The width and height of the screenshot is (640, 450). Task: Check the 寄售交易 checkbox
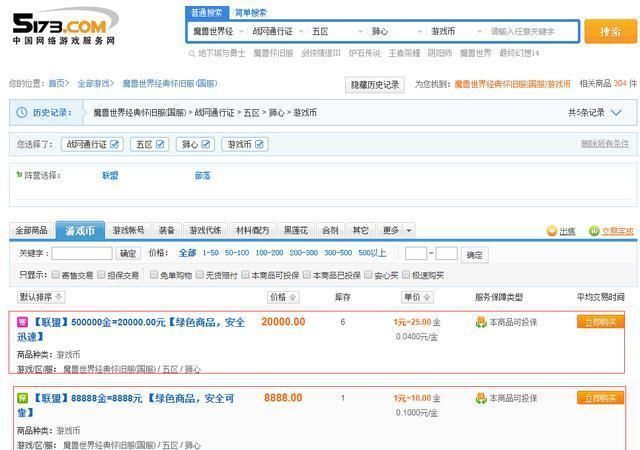[x=56, y=274]
